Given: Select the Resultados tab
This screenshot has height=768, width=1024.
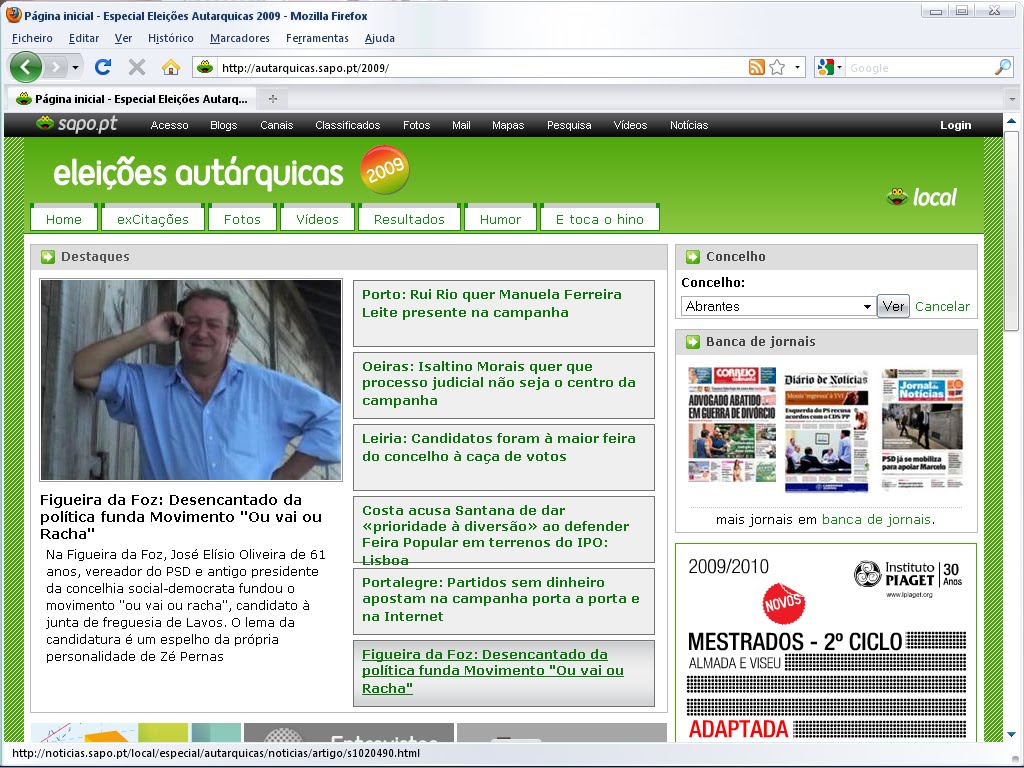Looking at the screenshot, I should point(409,219).
